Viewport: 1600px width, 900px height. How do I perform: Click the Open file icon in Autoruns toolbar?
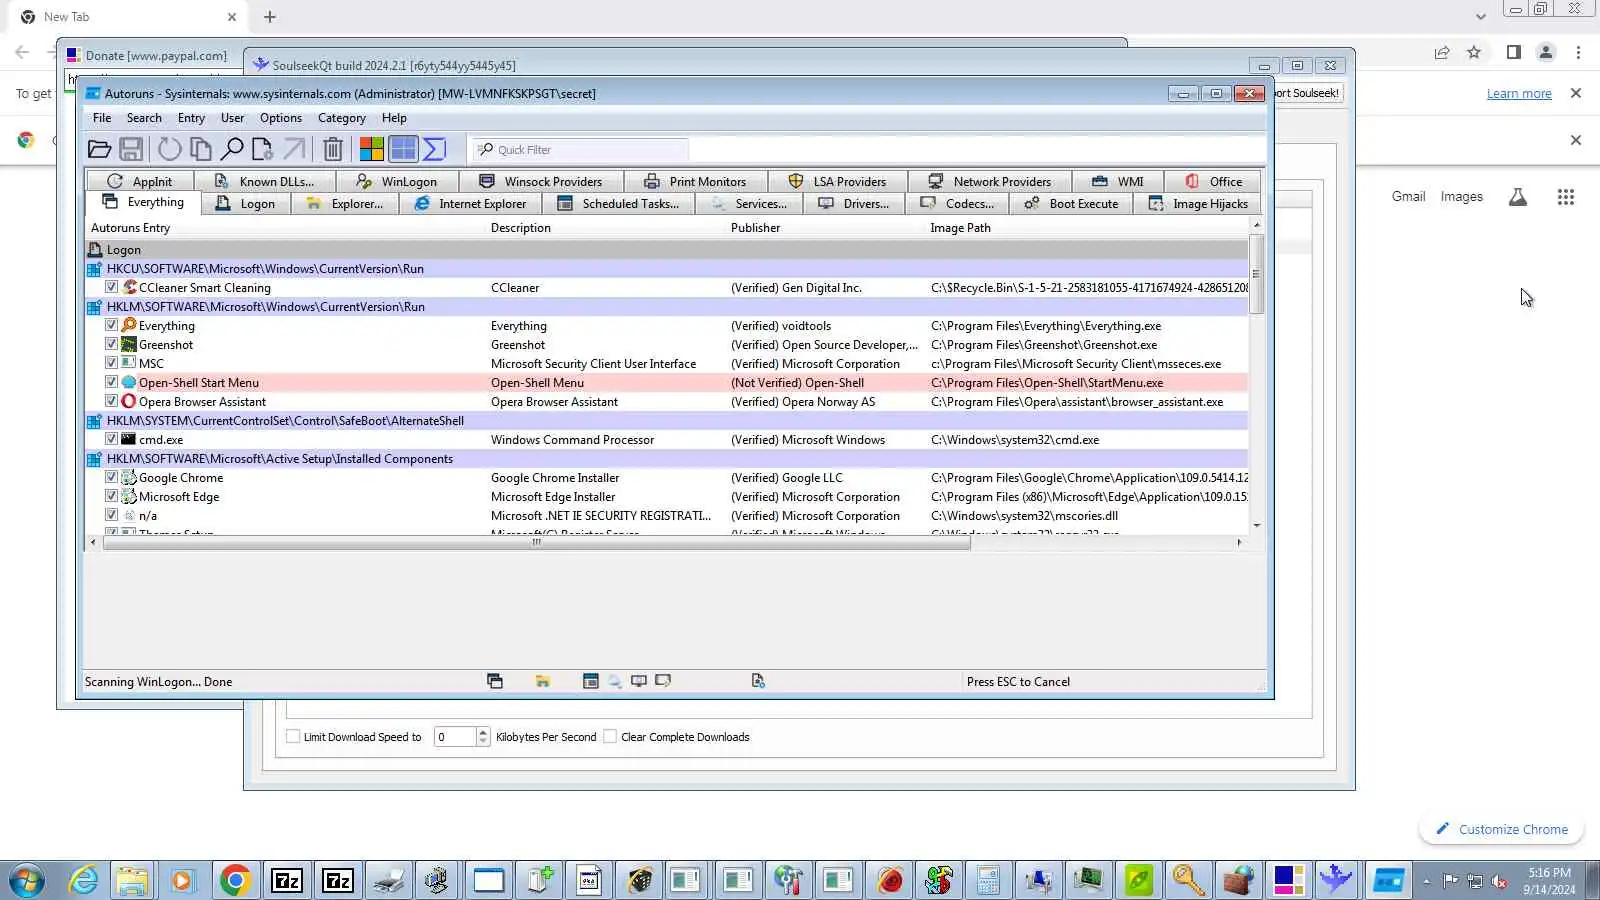click(x=99, y=150)
